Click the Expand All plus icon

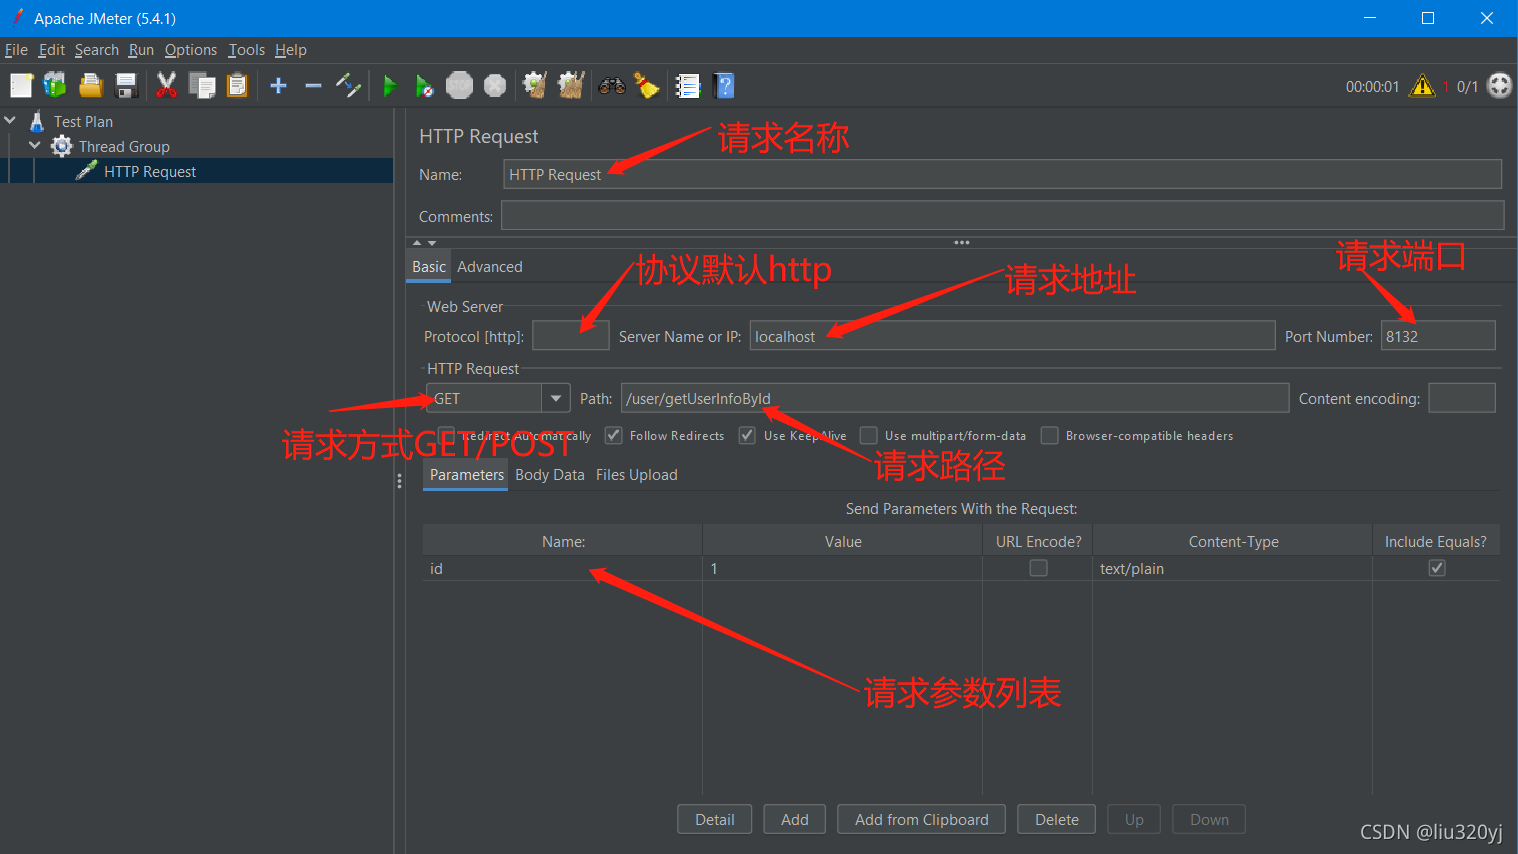pyautogui.click(x=279, y=86)
